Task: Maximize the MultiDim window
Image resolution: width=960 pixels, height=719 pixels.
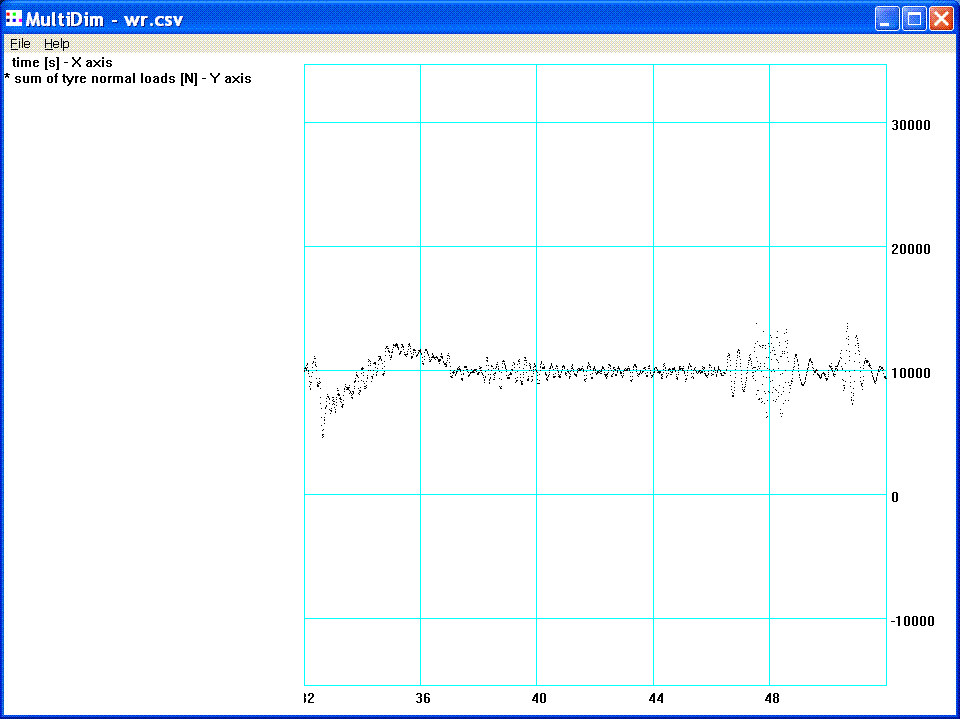Action: pos(914,19)
